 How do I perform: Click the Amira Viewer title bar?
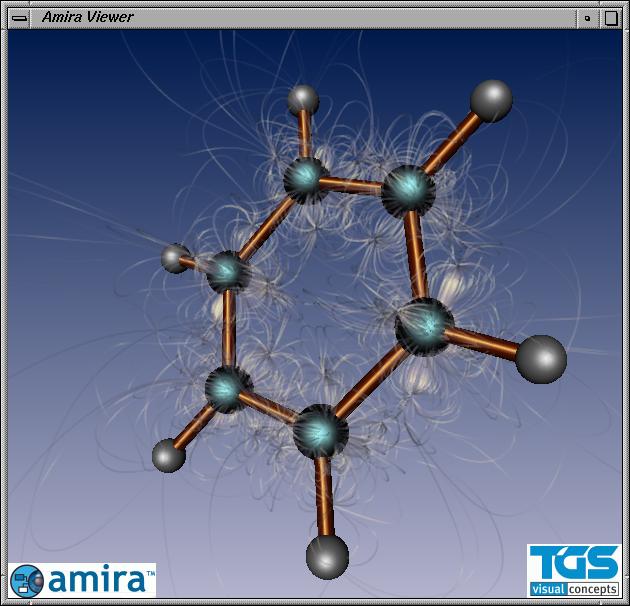pyautogui.click(x=304, y=18)
